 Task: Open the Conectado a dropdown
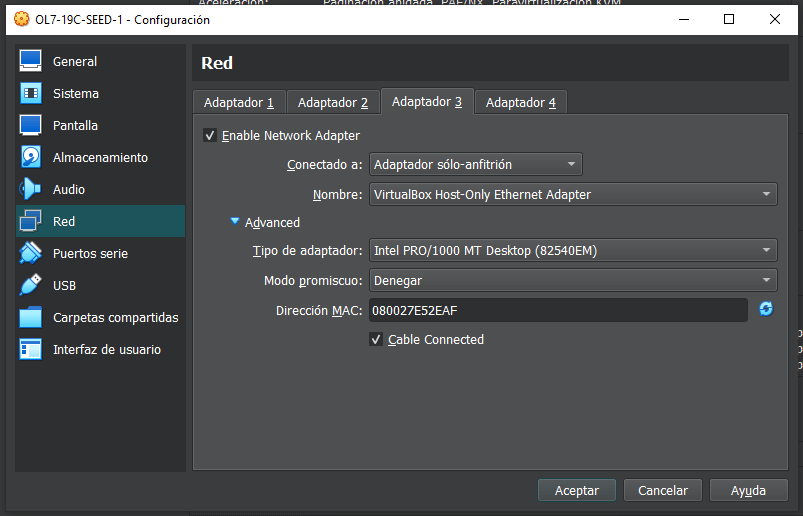[x=475, y=164]
